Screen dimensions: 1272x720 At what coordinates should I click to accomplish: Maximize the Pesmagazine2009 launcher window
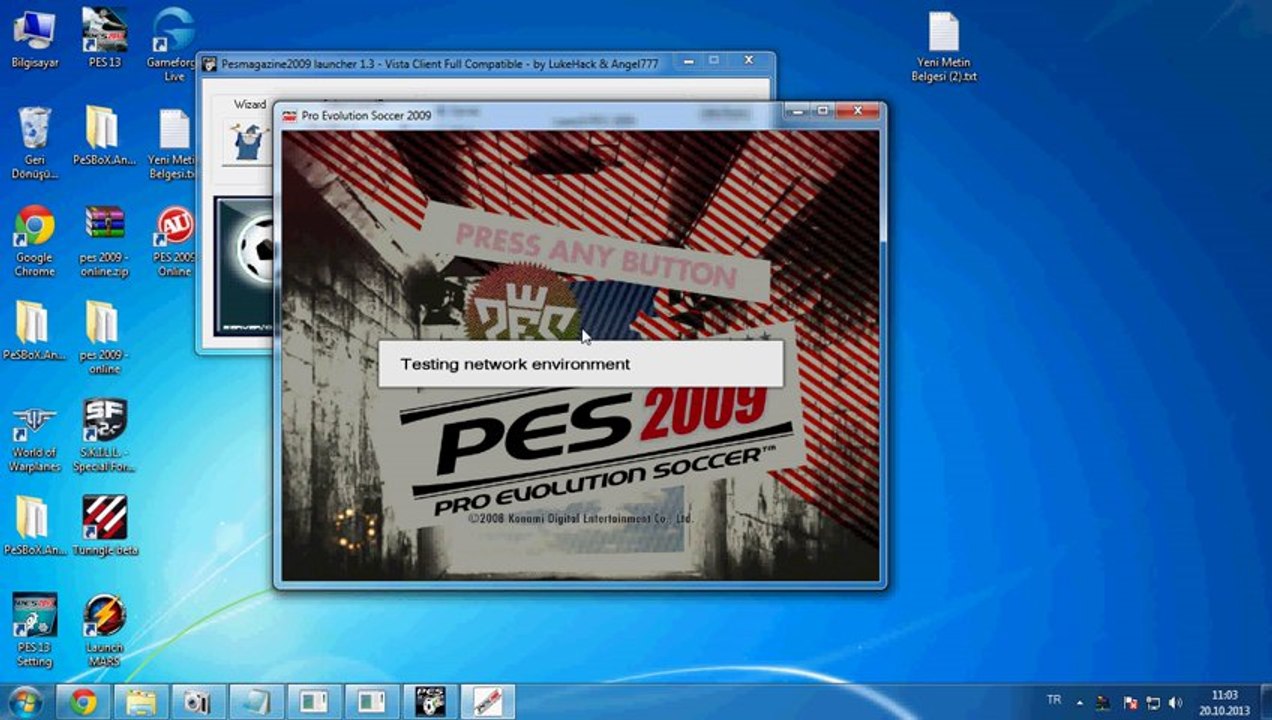713,61
